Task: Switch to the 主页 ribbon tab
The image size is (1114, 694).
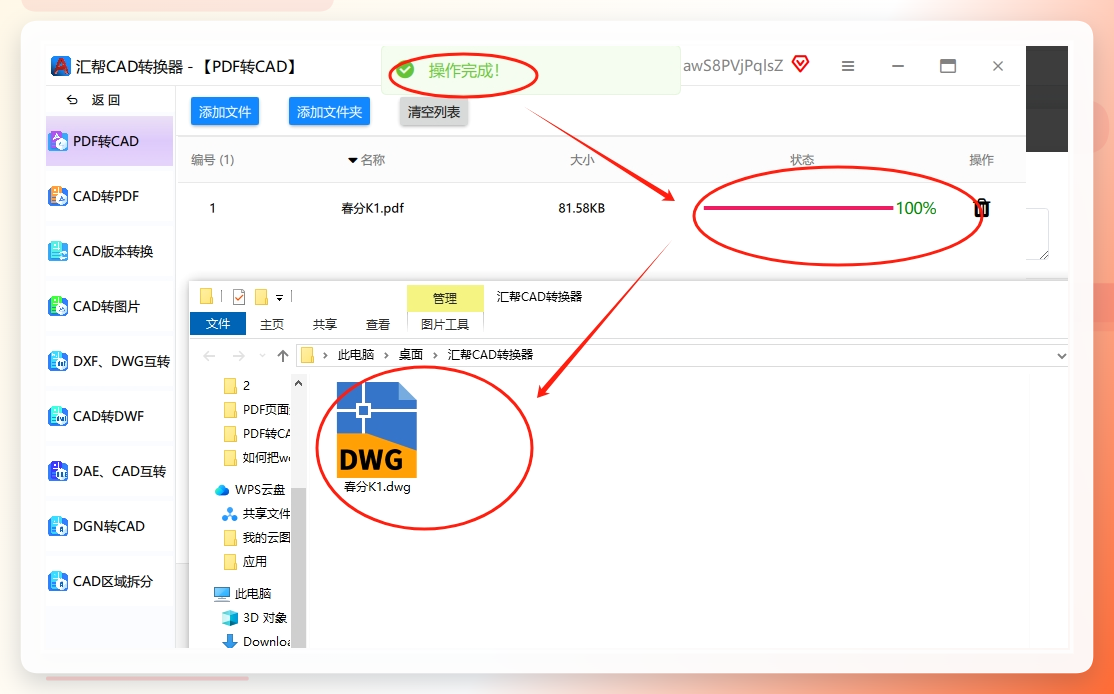Action: point(271,325)
